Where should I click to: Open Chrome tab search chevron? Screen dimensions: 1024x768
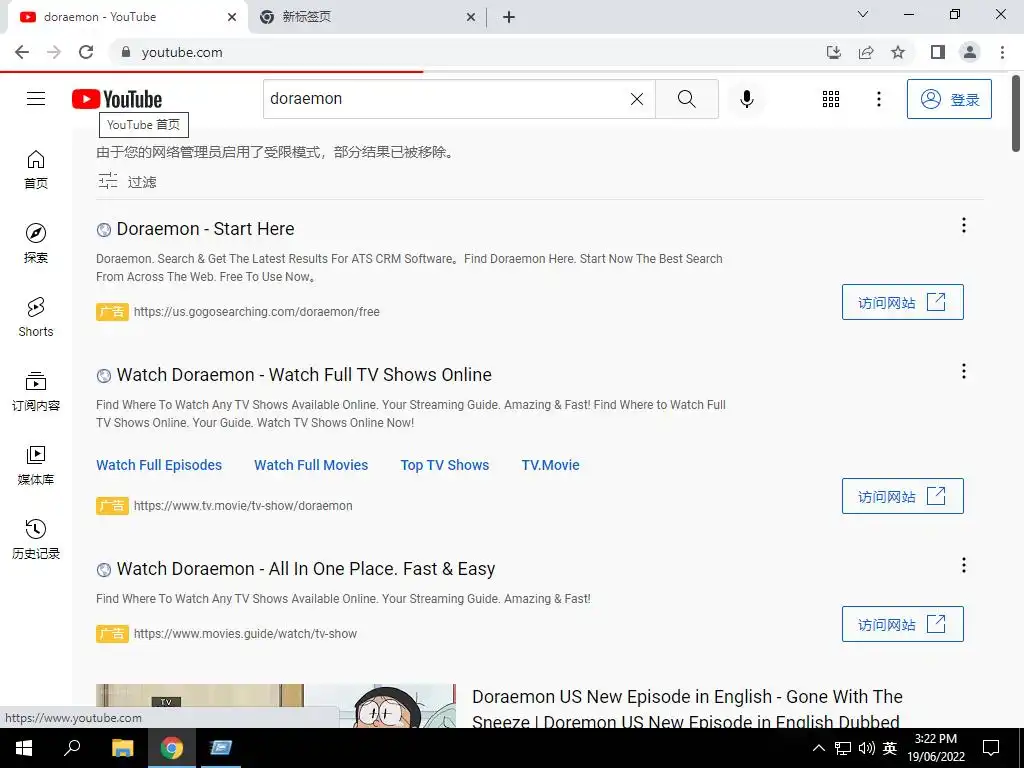(863, 14)
